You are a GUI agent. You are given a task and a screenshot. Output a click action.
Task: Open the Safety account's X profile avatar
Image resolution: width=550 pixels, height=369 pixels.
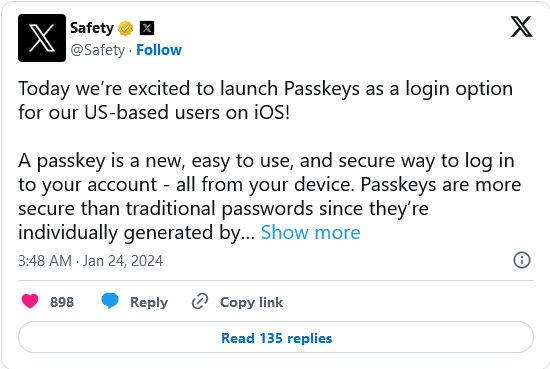tap(42, 38)
